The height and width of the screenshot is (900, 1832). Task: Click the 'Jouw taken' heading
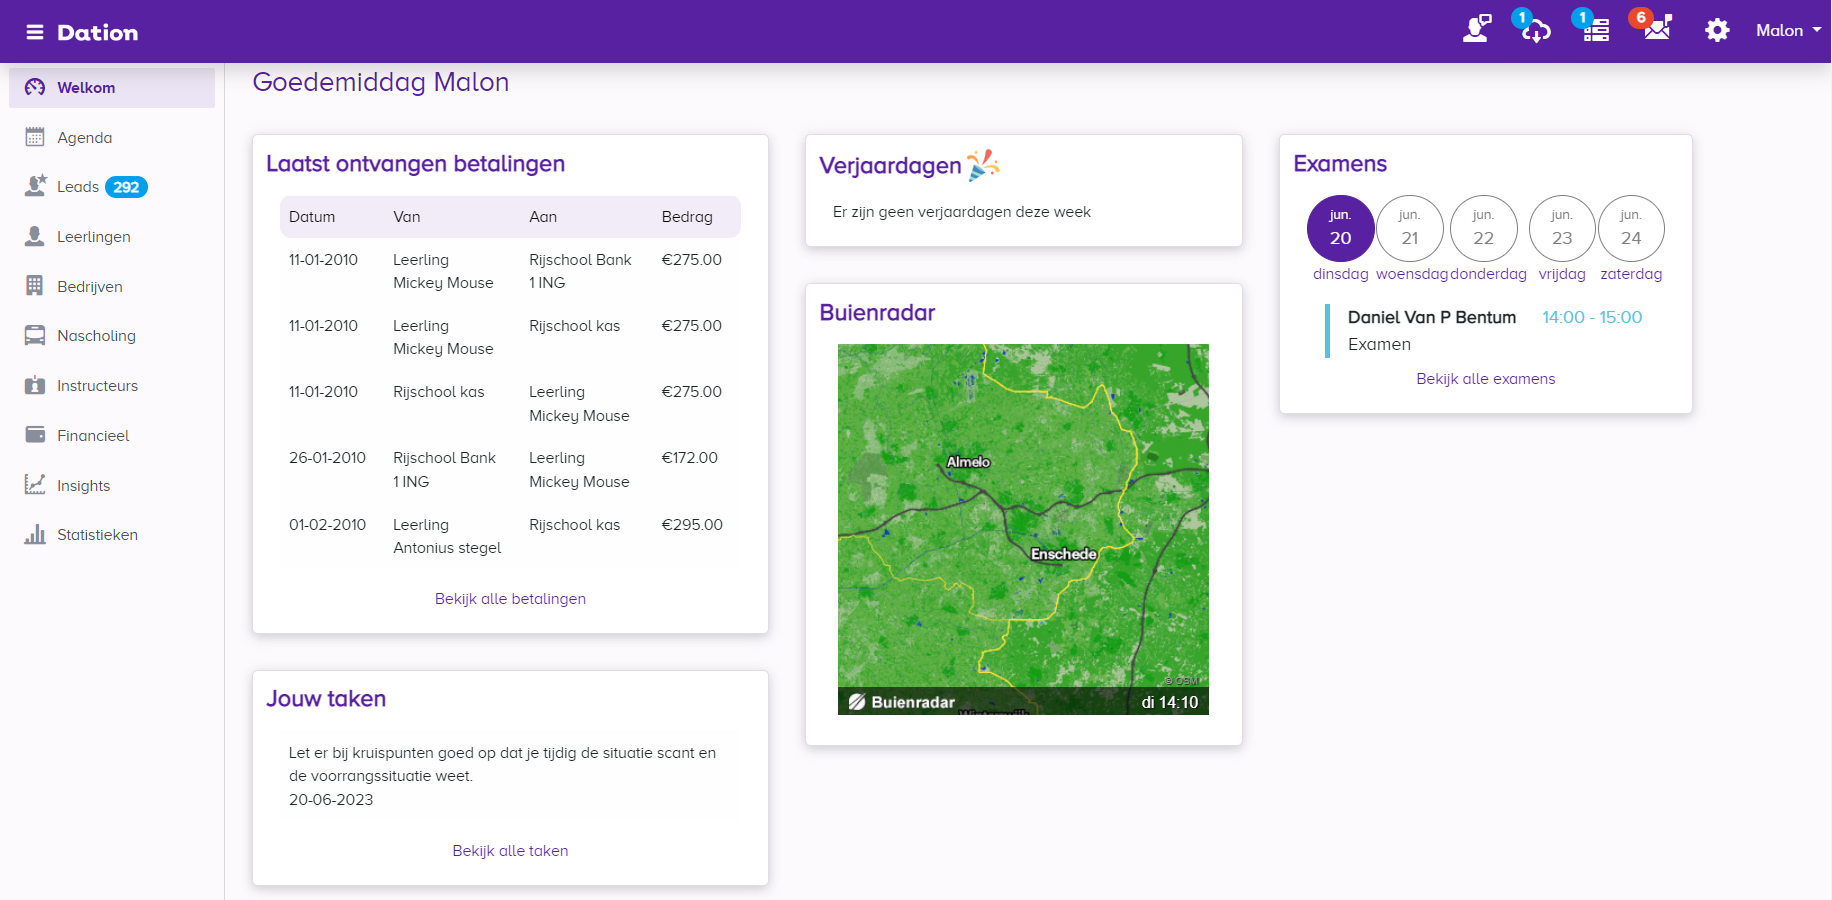(326, 699)
